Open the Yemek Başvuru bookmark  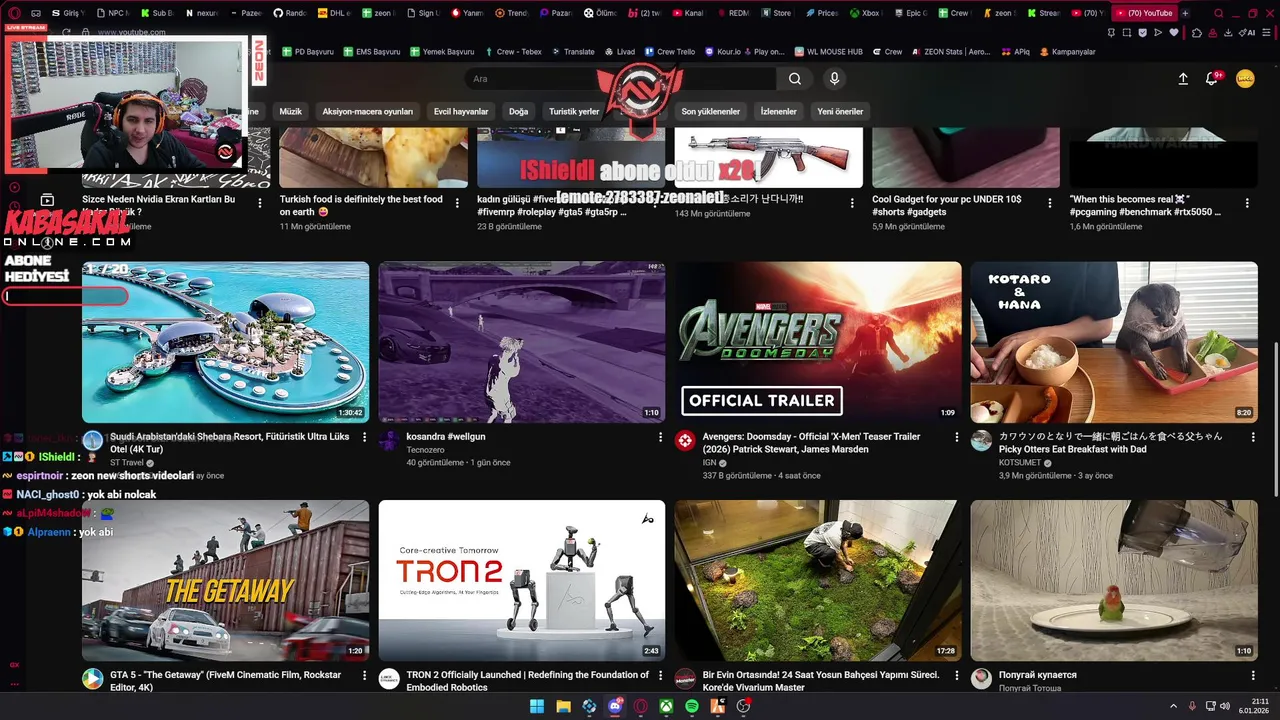441,51
